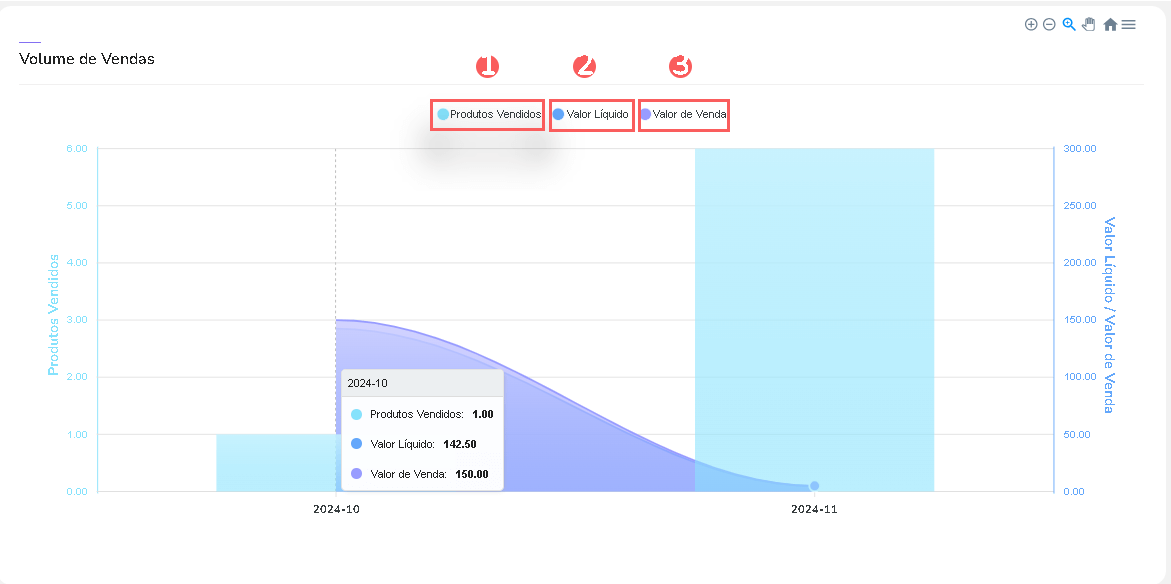The image size is (1171, 584).
Task: Click the red numbered marker 1
Action: (x=488, y=66)
